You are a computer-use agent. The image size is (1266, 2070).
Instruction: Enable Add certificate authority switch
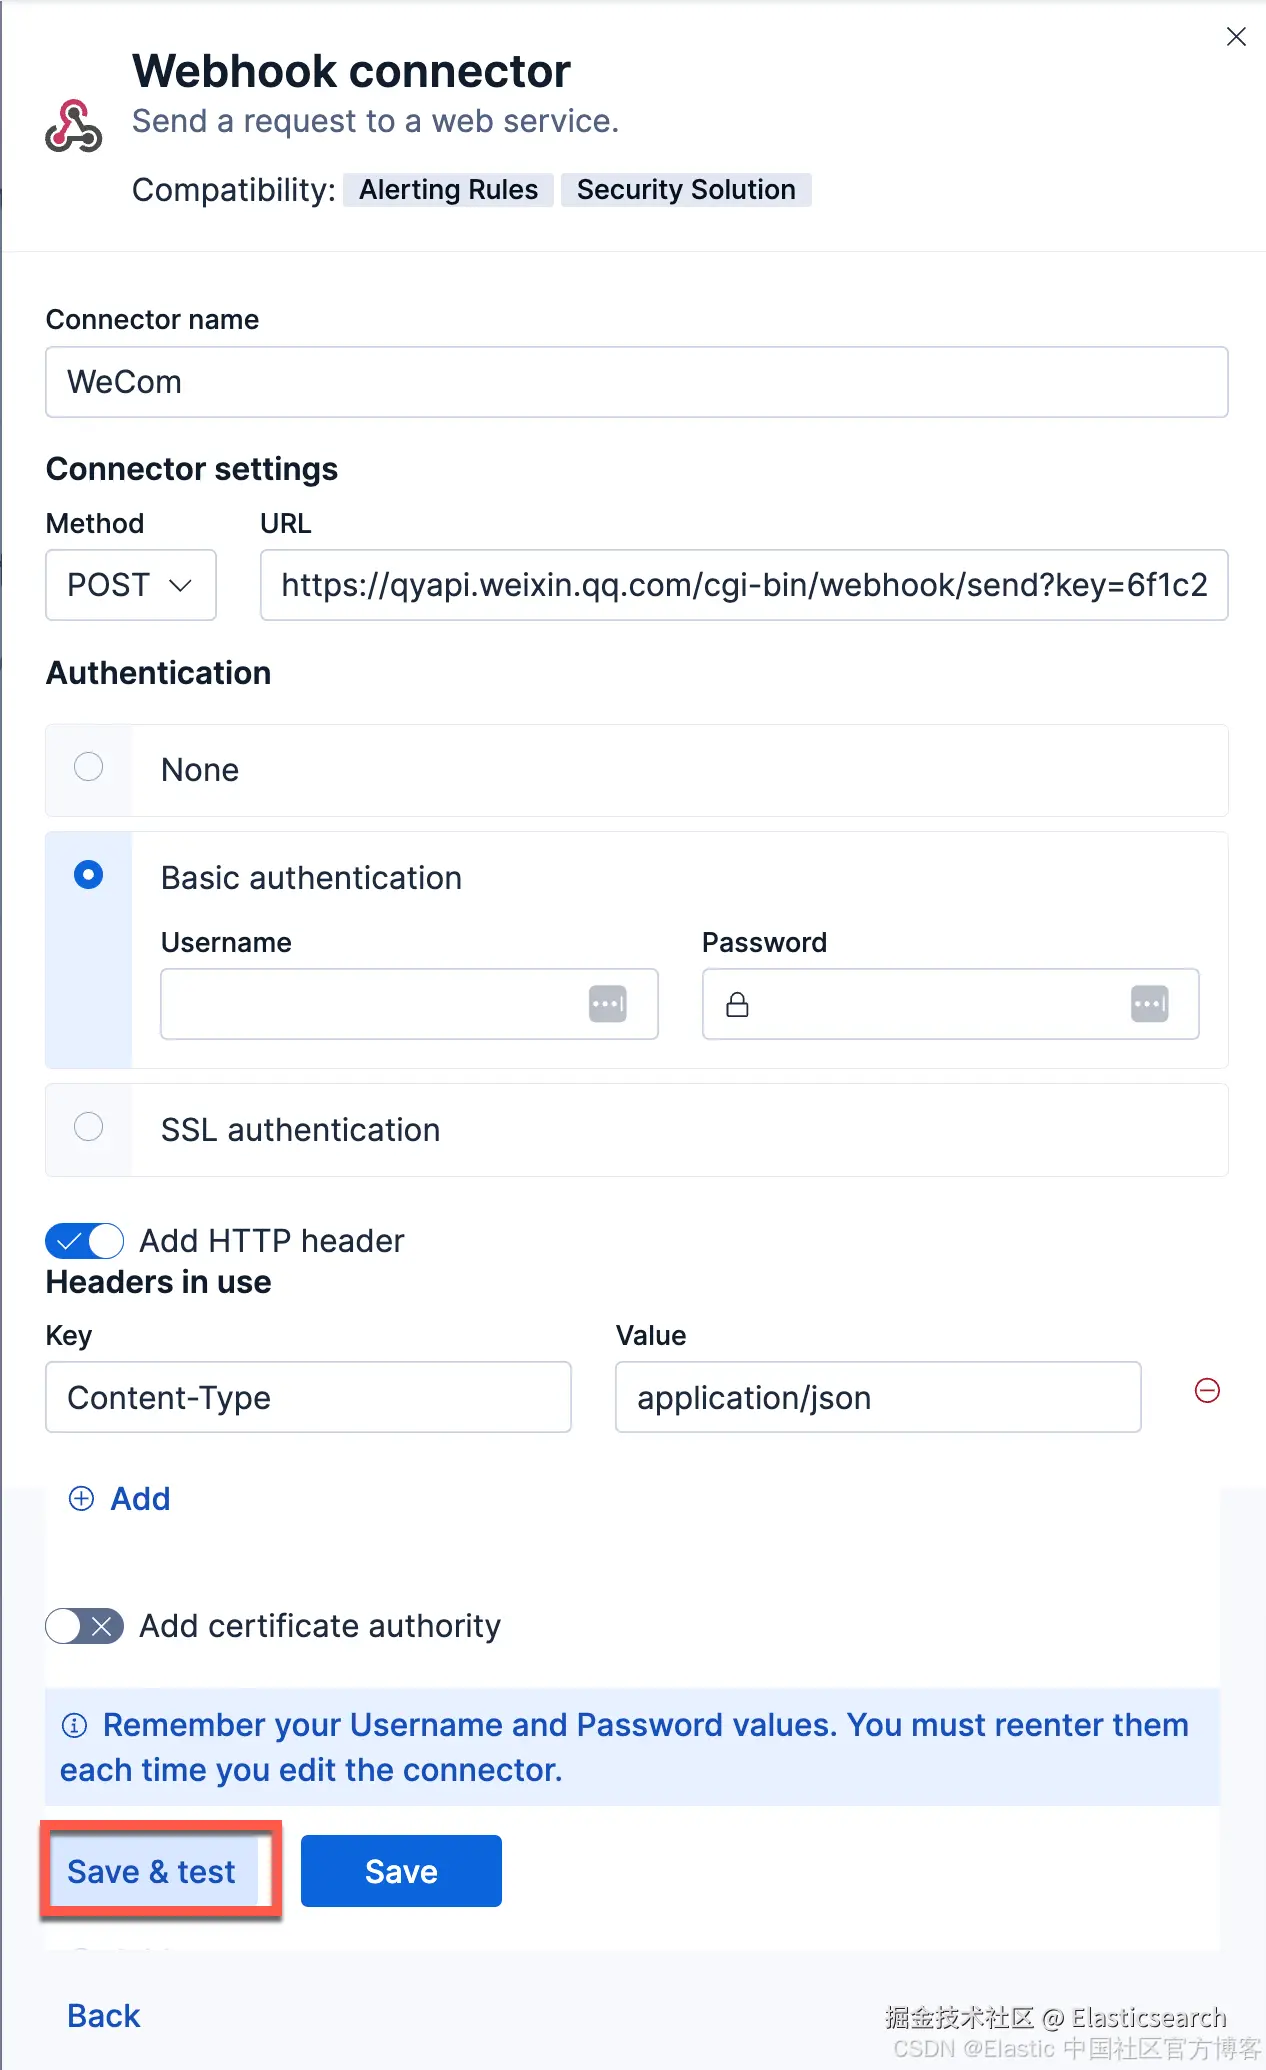[85, 1626]
